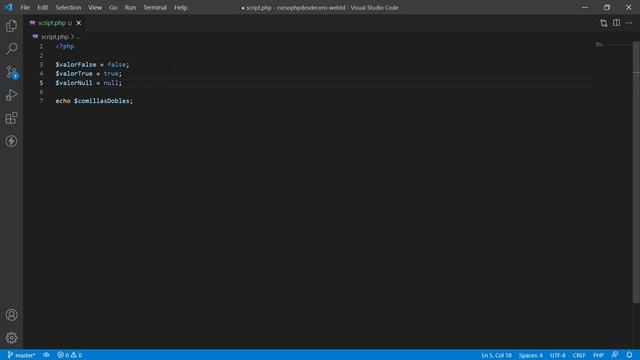The image size is (640, 360).
Task: Open breadcrumb symbol ellipsis after script.php
Action: click(x=78, y=37)
